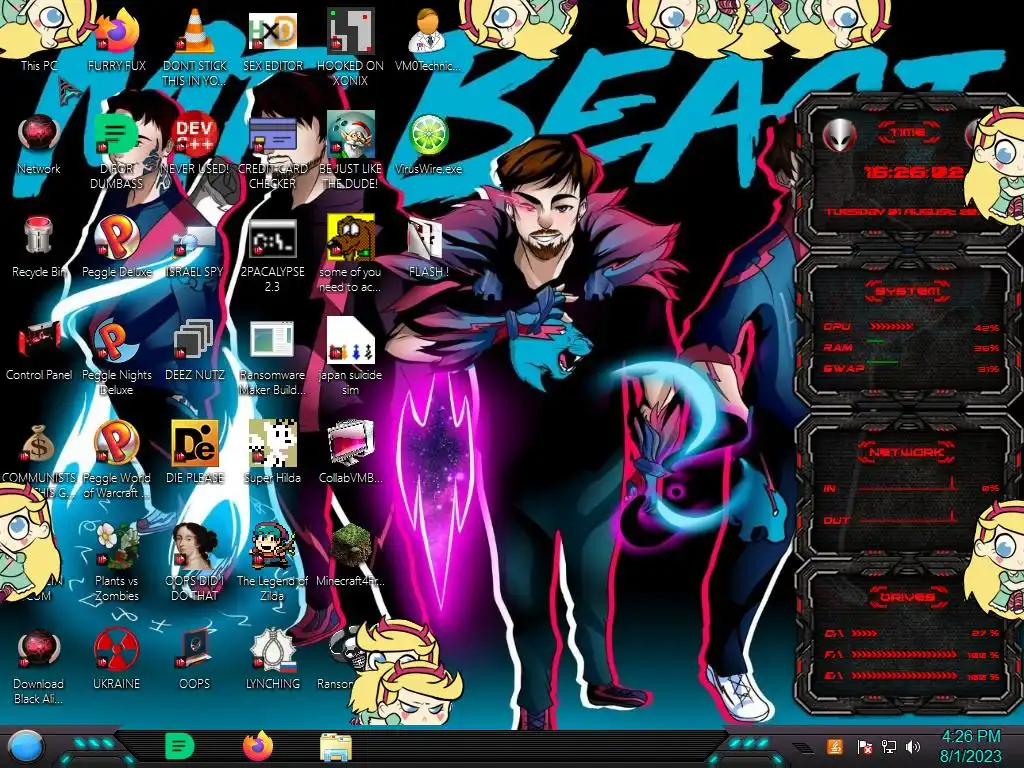Select the BE JUST LIKE THE DUDE icon

click(x=351, y=150)
